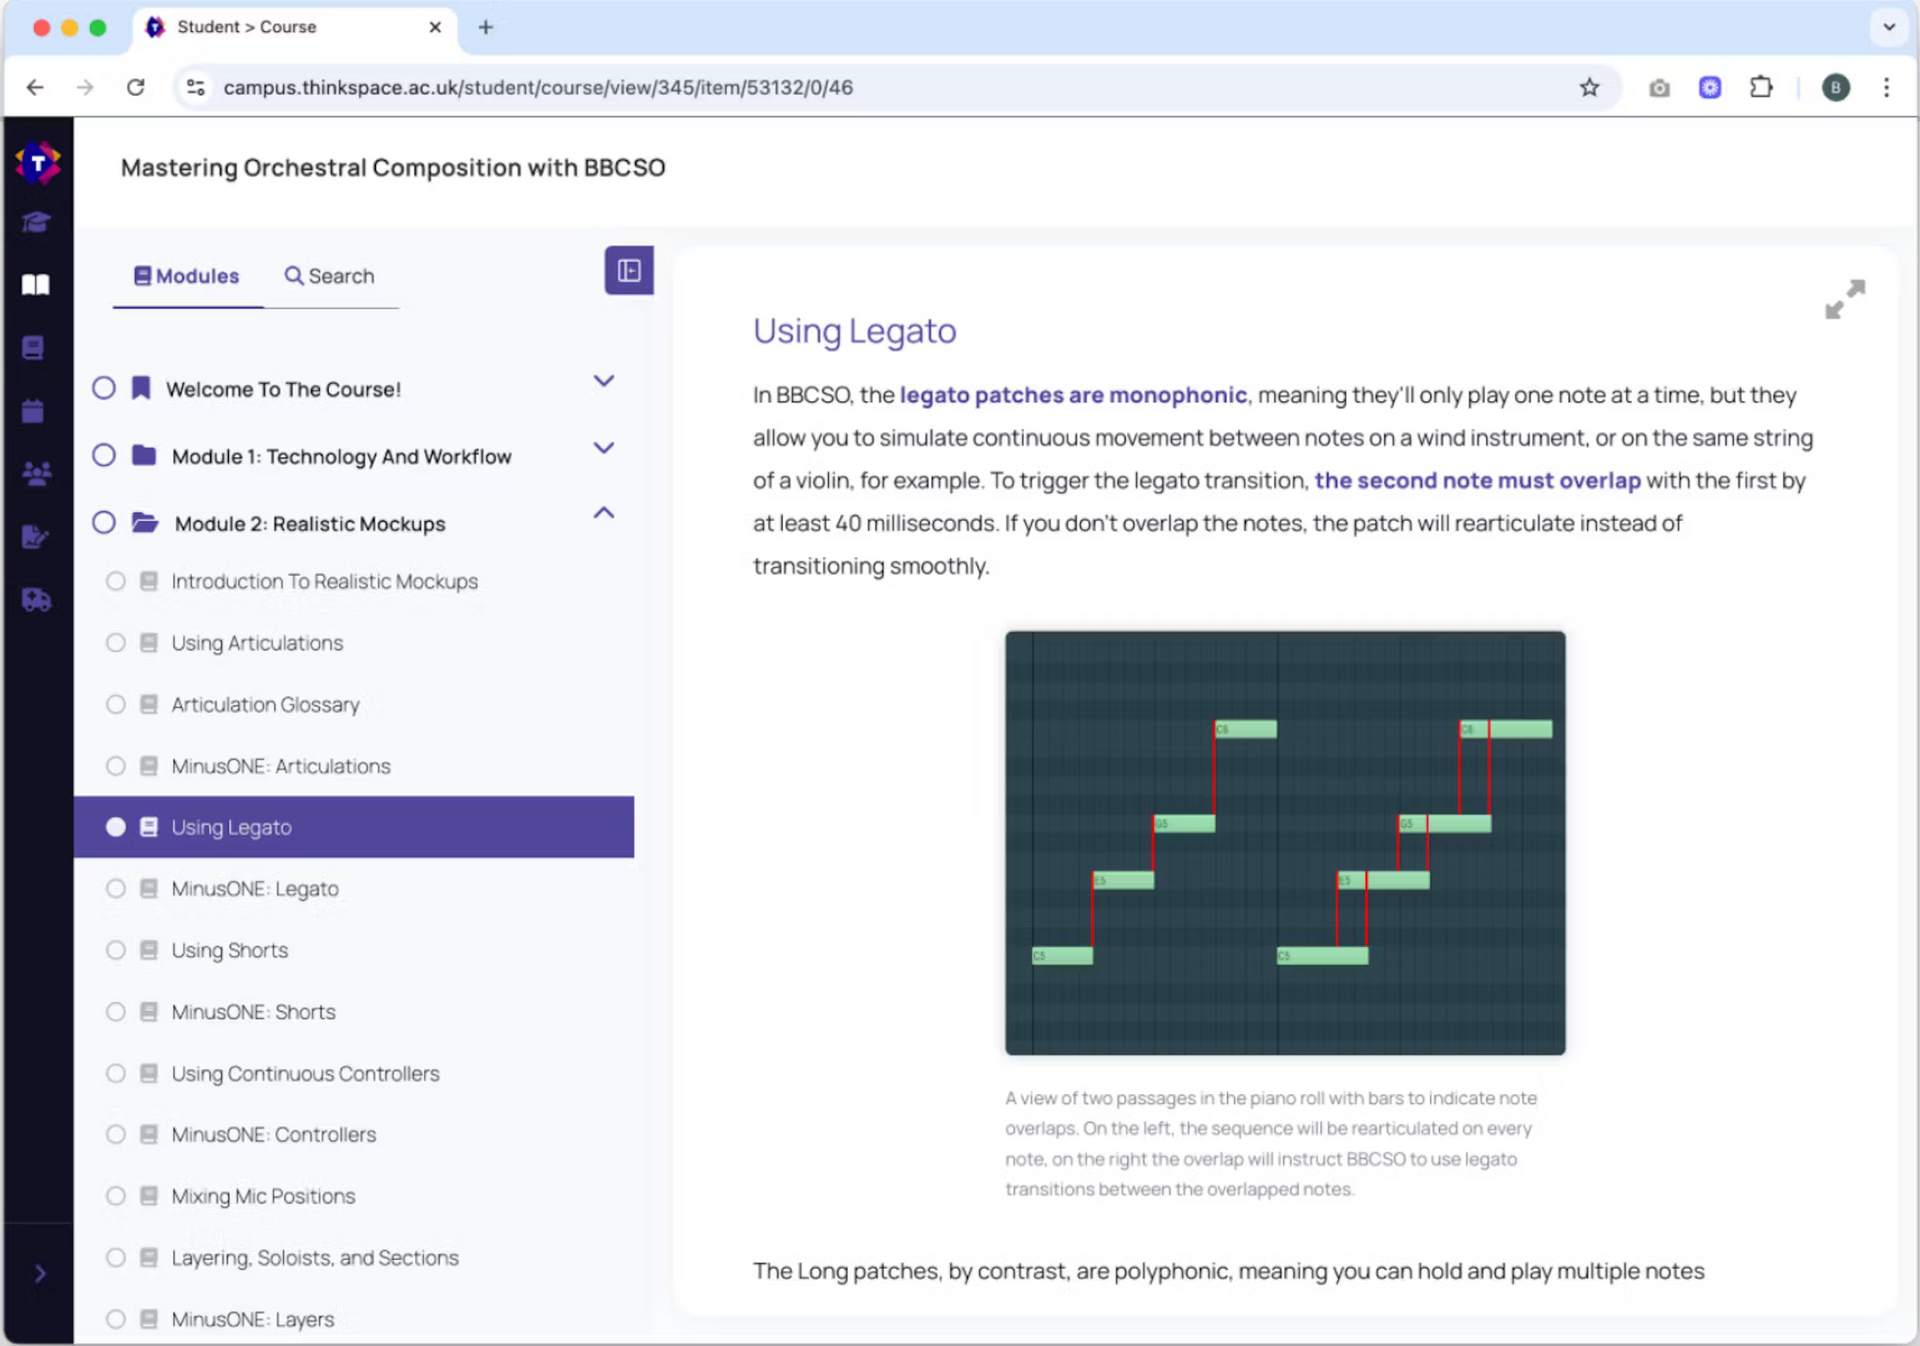Open the browser extensions puzzle icon
This screenshot has height=1346, width=1920.
tap(1761, 87)
